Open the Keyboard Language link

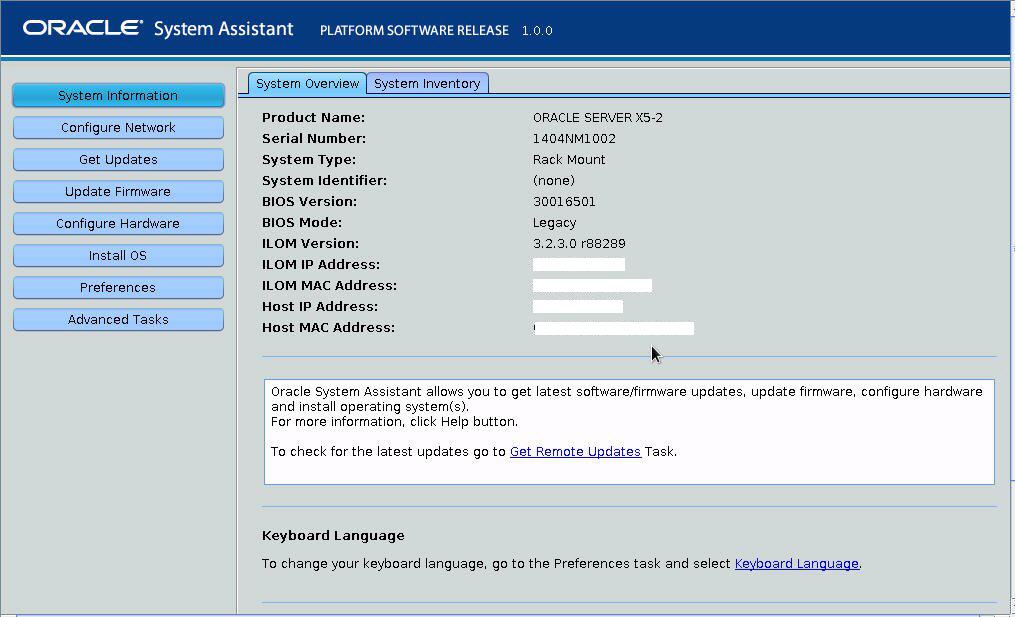(796, 563)
